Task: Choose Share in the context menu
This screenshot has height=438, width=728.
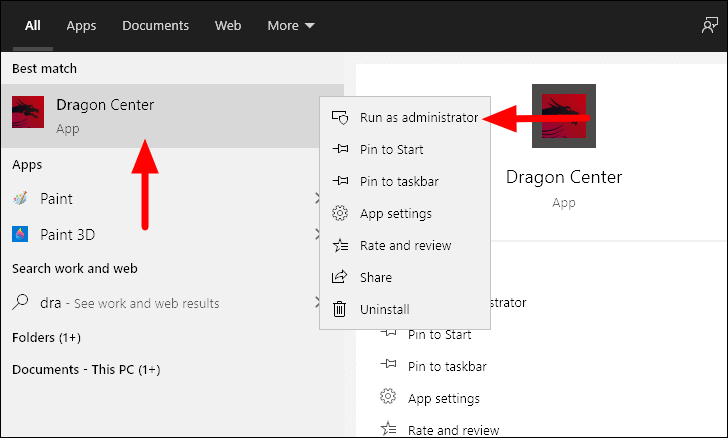Action: click(x=405, y=277)
